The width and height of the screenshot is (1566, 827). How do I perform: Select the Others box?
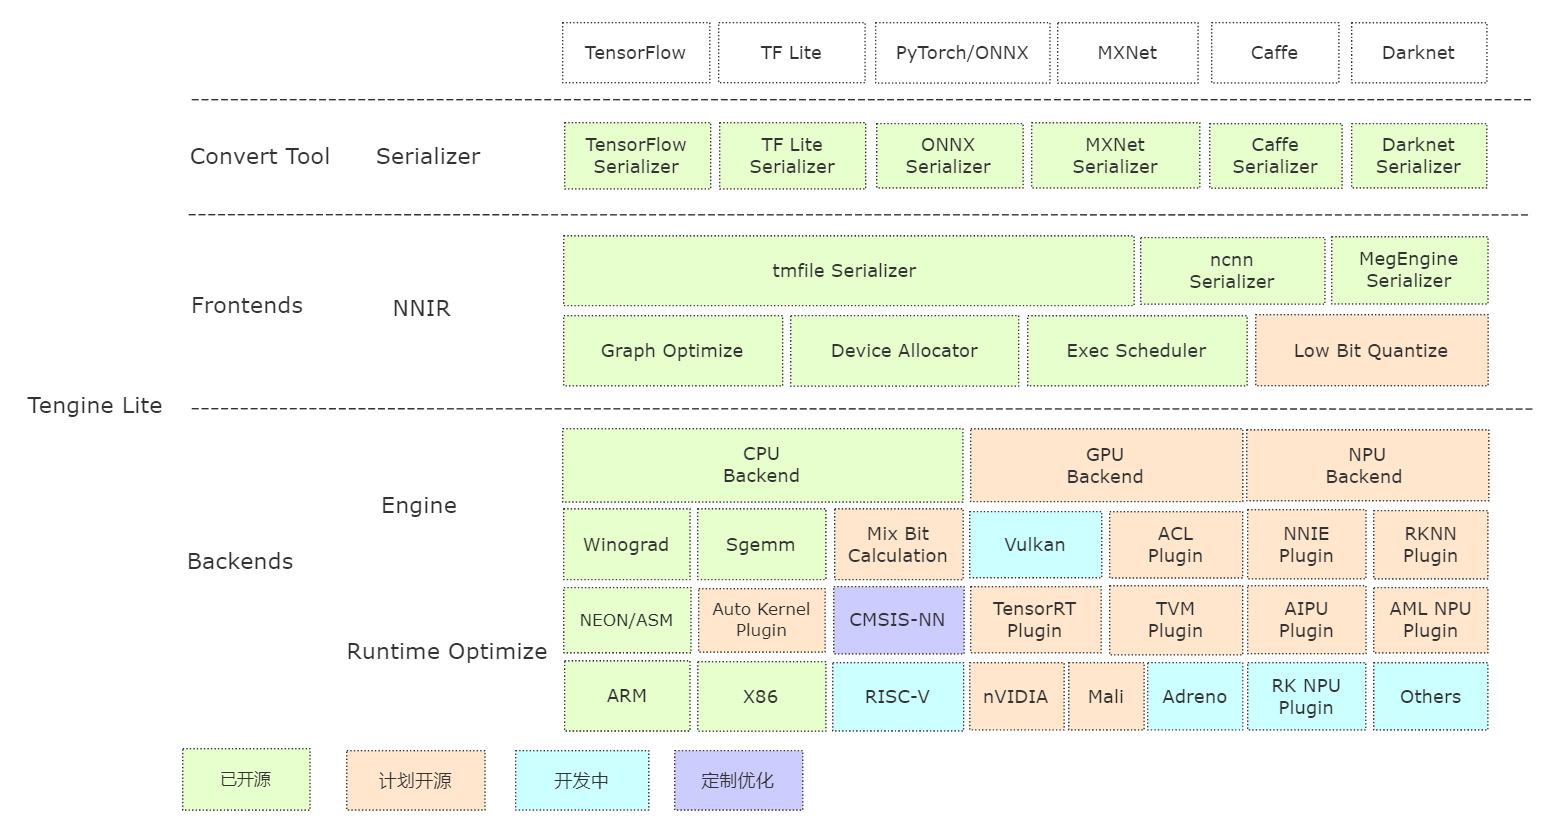pyautogui.click(x=1430, y=696)
